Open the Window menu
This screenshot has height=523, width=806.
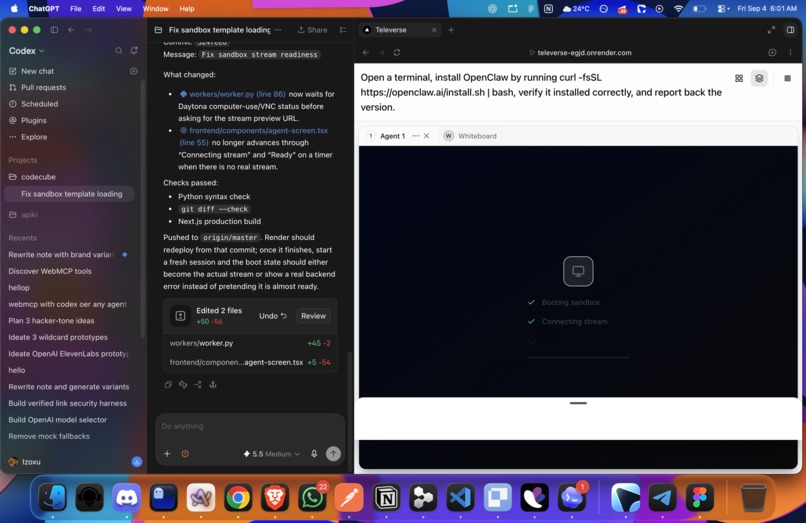click(155, 8)
